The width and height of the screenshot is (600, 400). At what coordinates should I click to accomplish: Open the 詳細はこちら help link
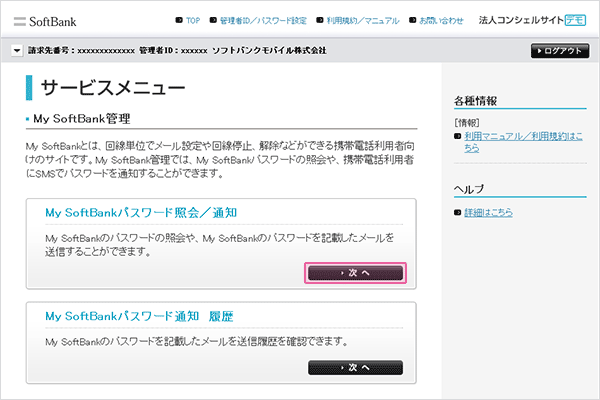coord(488,212)
